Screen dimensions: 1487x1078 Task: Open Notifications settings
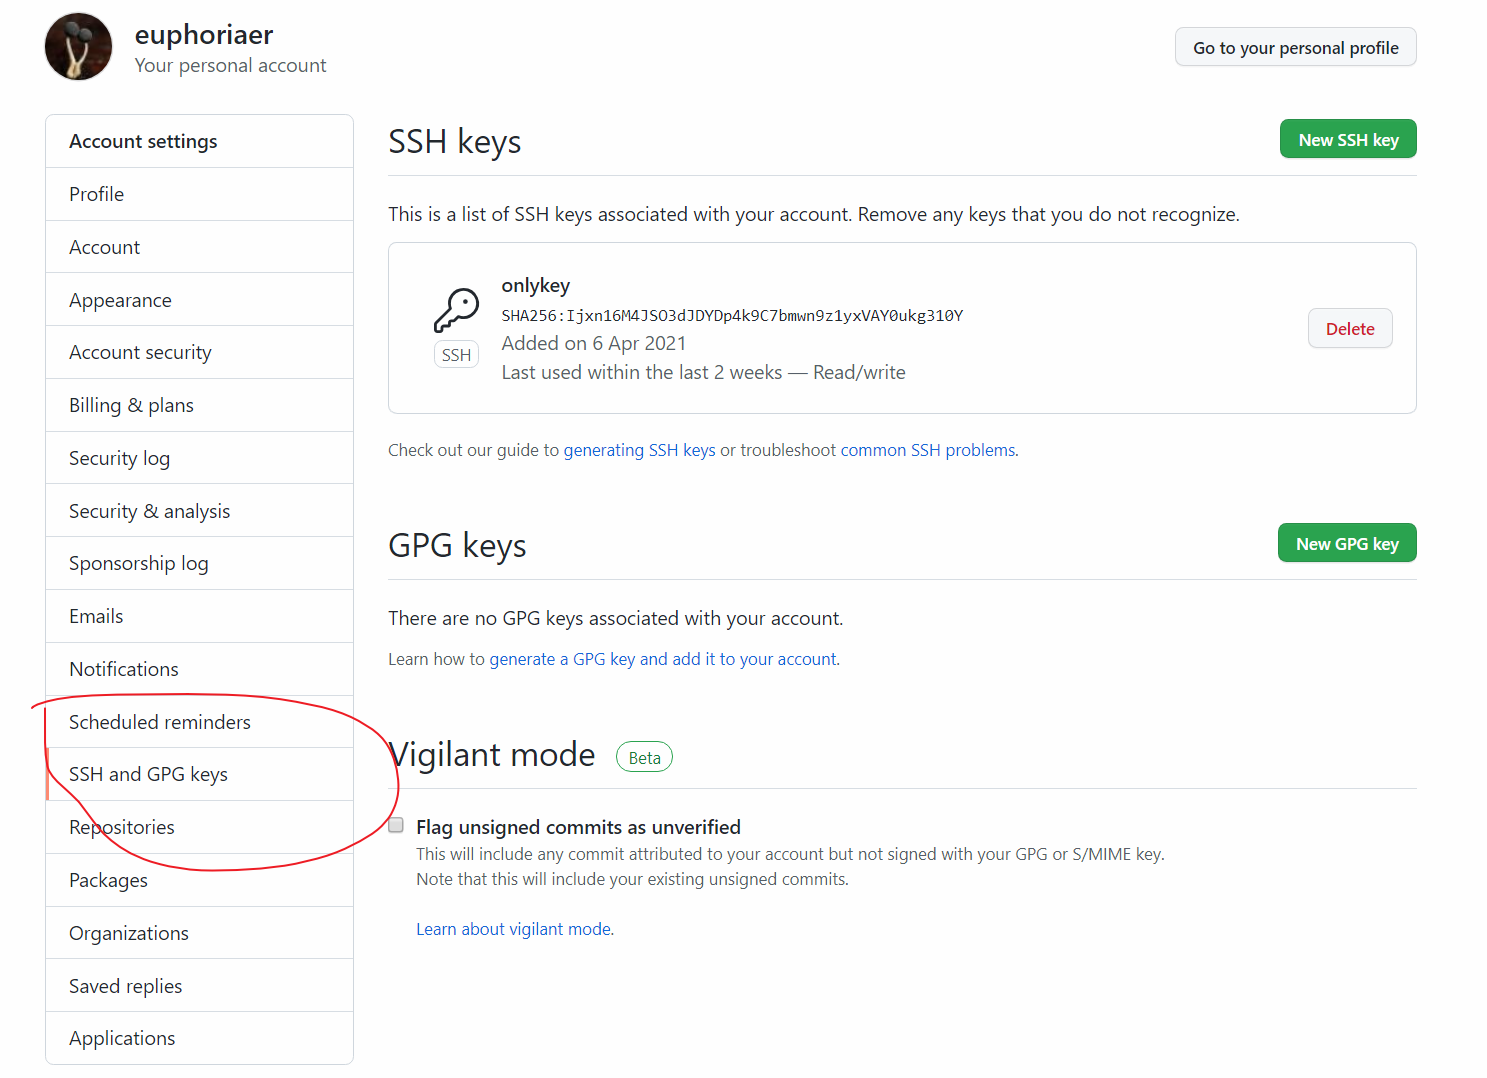pyautogui.click(x=199, y=669)
